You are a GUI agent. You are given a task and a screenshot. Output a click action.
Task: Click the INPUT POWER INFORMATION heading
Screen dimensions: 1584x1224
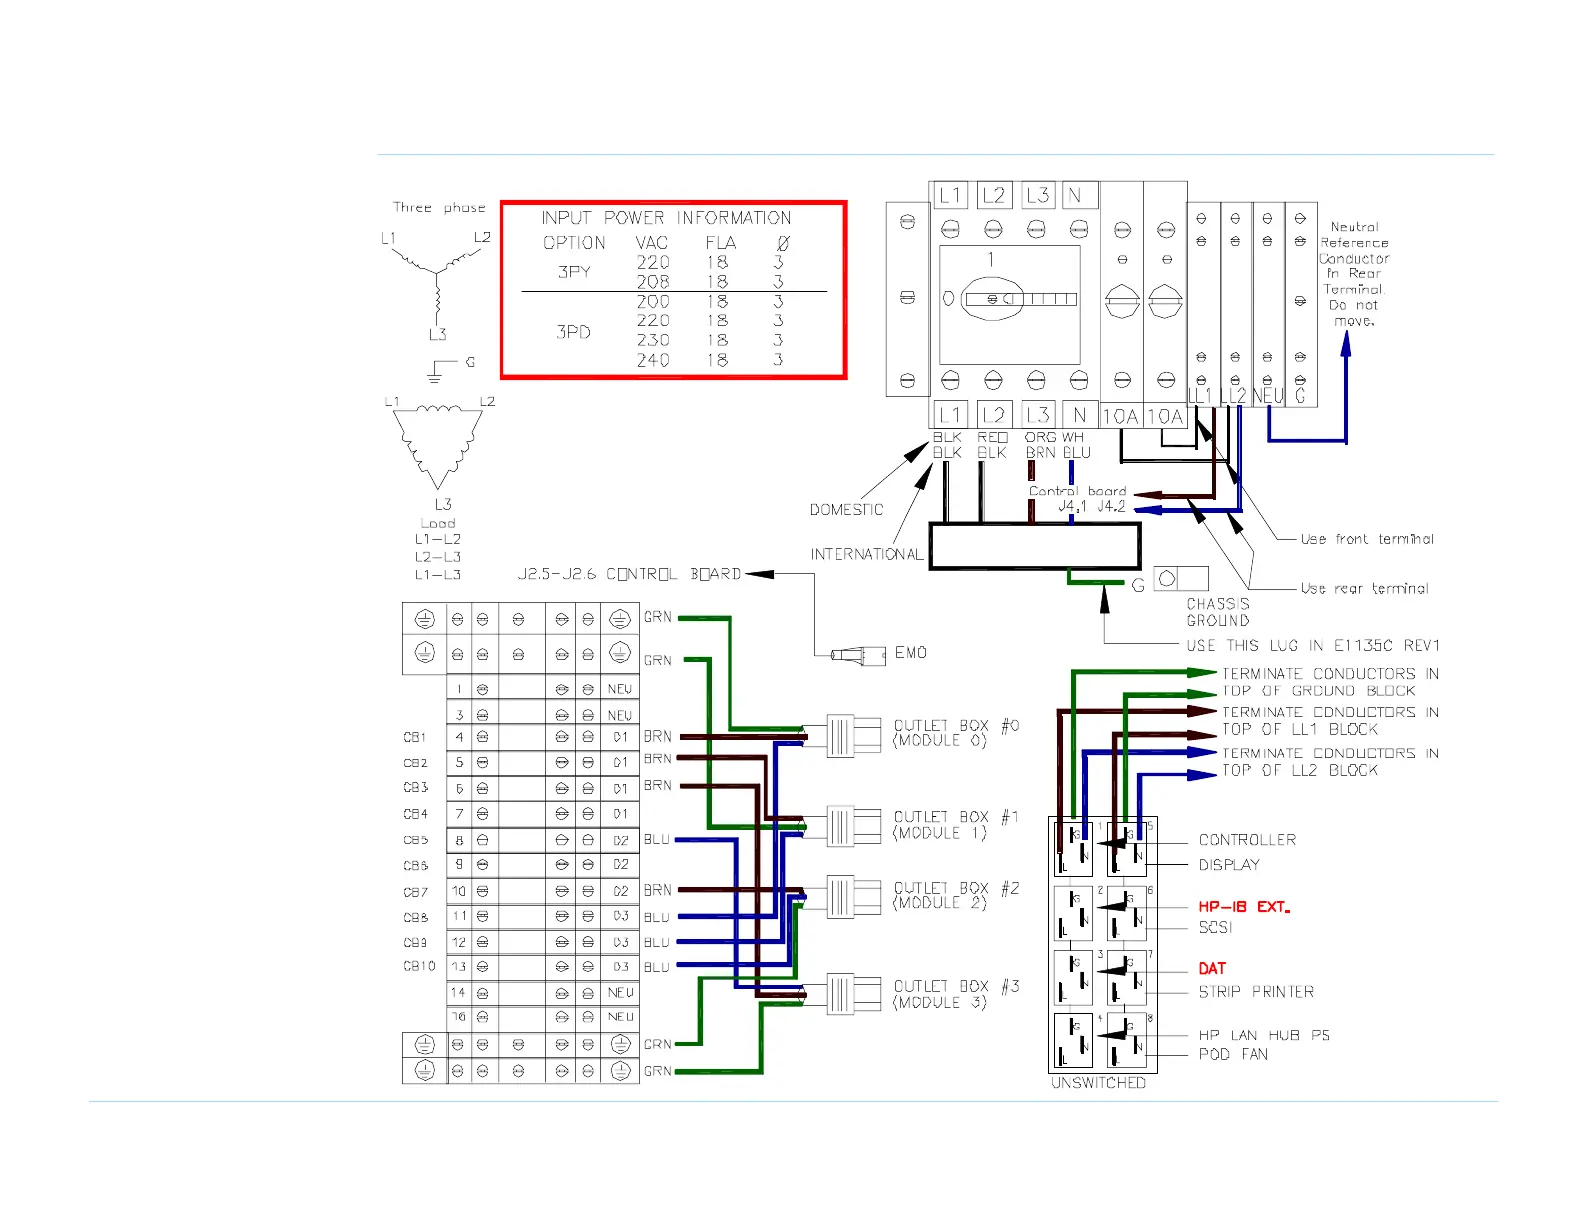coord(666,218)
